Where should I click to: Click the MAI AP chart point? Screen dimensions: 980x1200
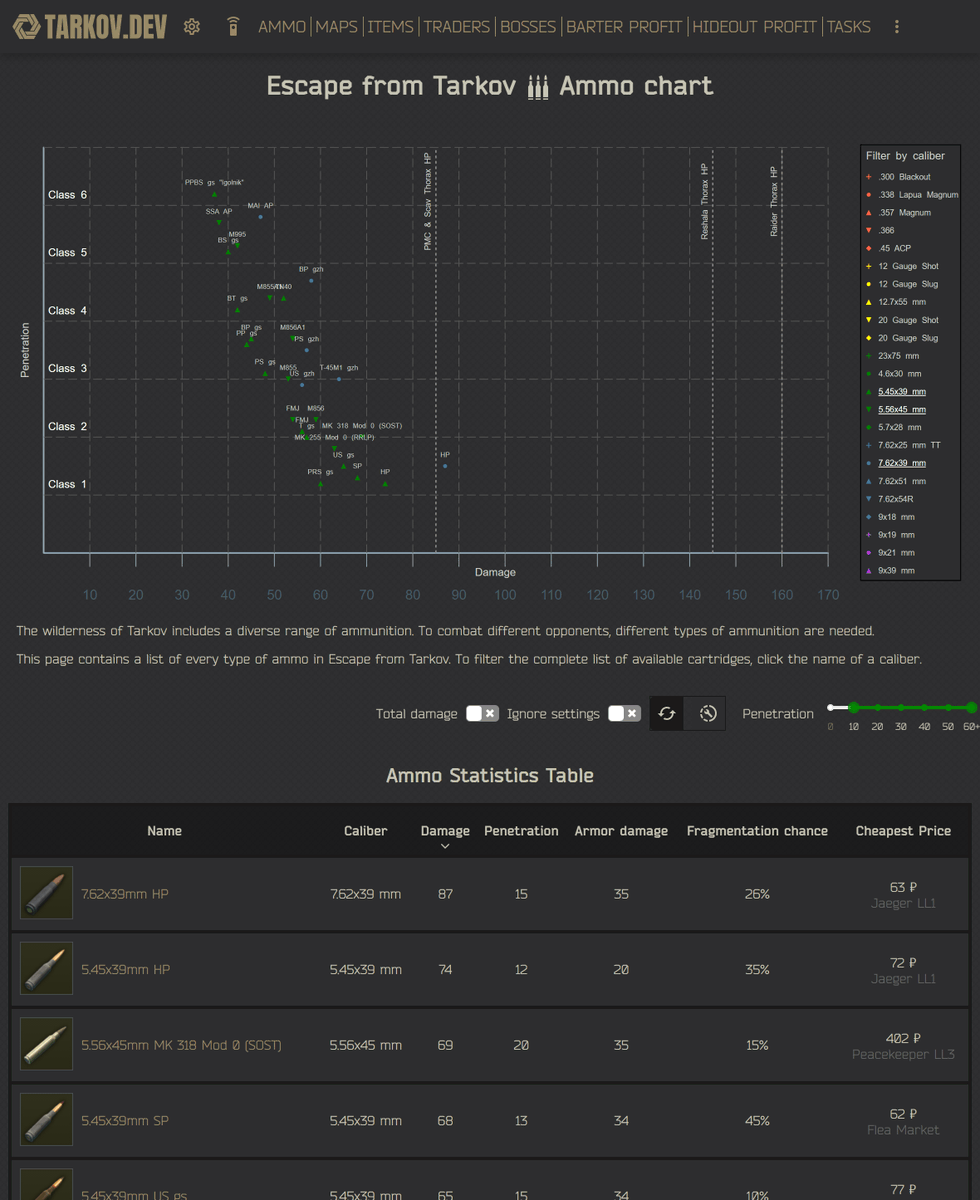(x=261, y=217)
